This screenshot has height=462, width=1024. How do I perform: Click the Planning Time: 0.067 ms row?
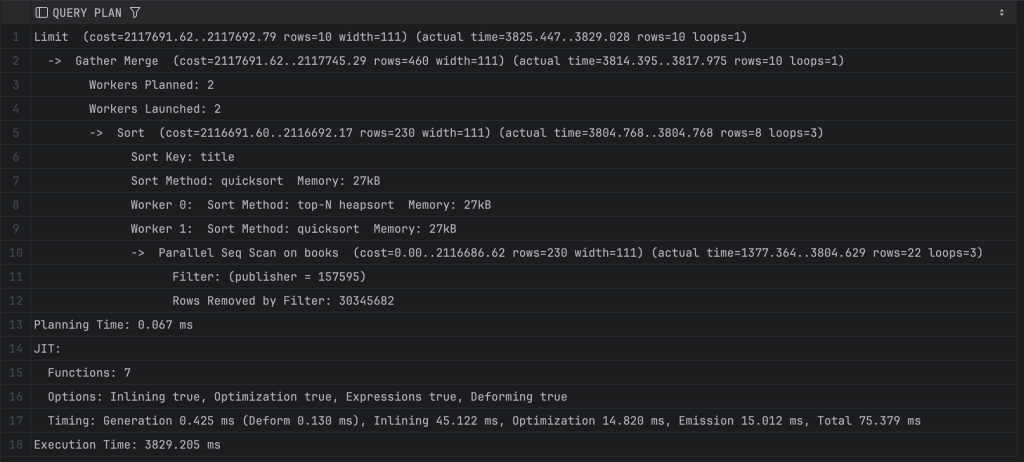click(x=113, y=325)
